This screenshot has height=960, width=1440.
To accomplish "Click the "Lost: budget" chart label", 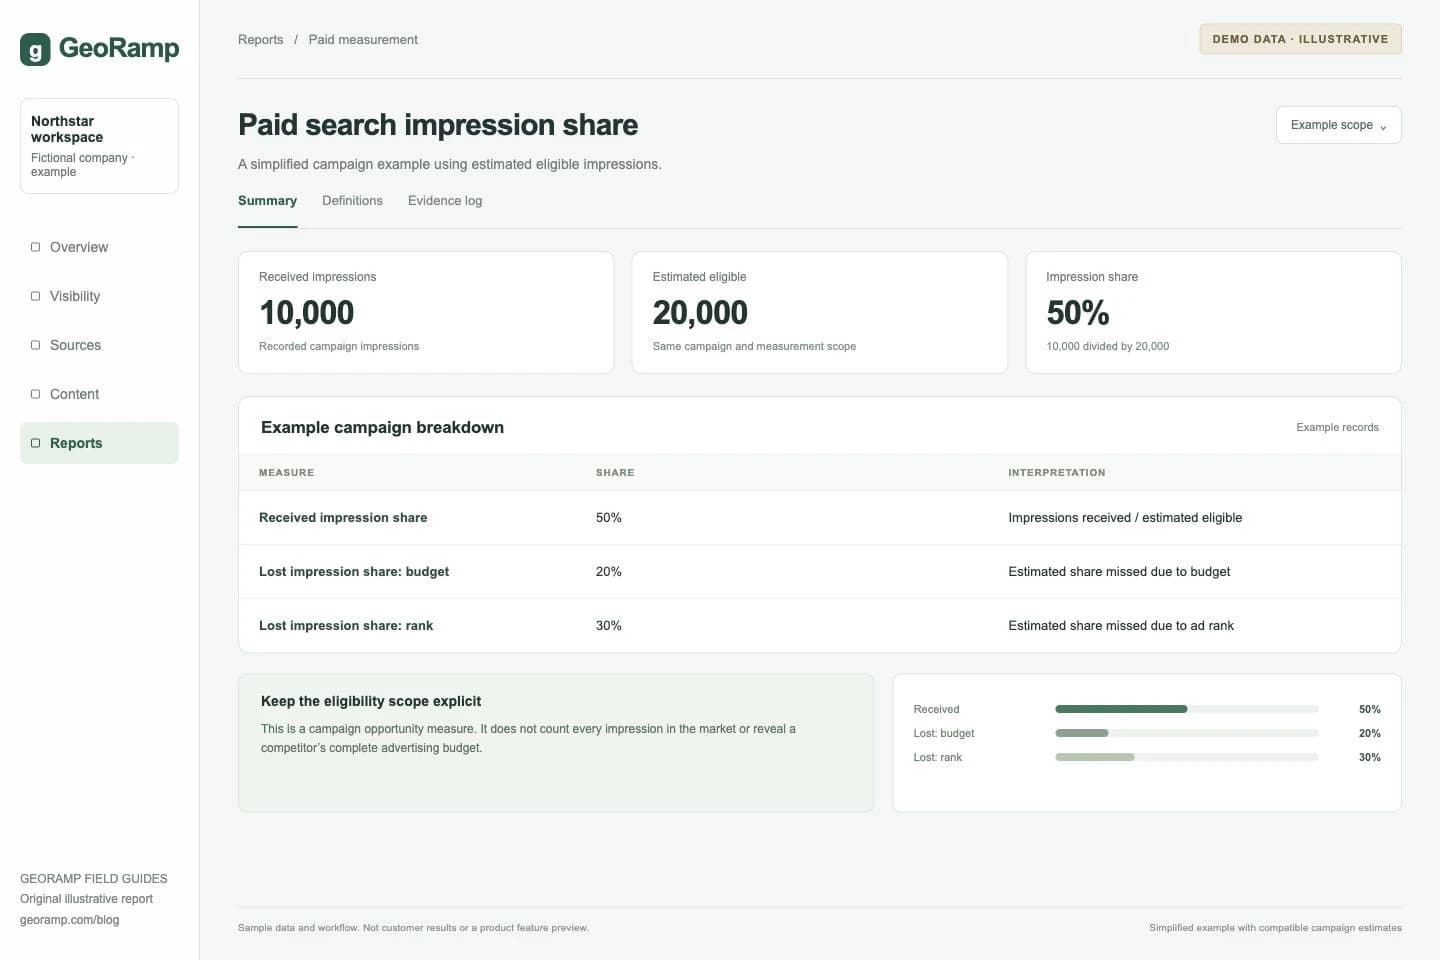I will [943, 733].
